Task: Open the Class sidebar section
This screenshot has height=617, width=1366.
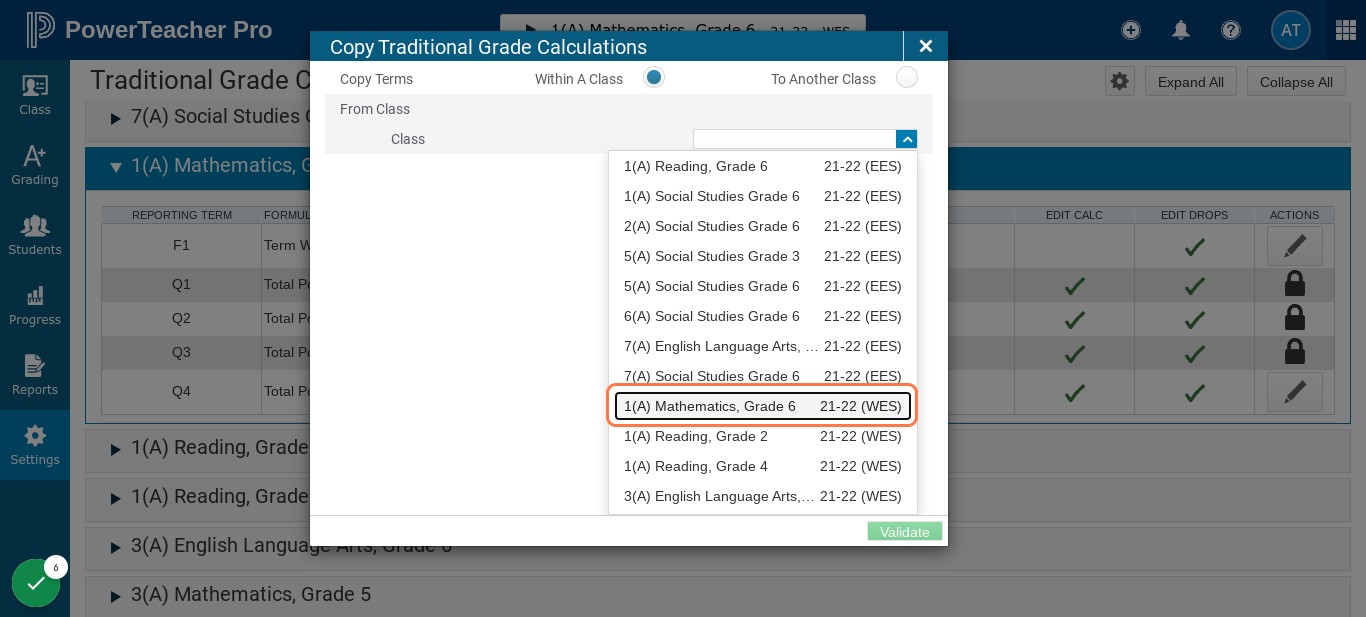Action: point(35,95)
